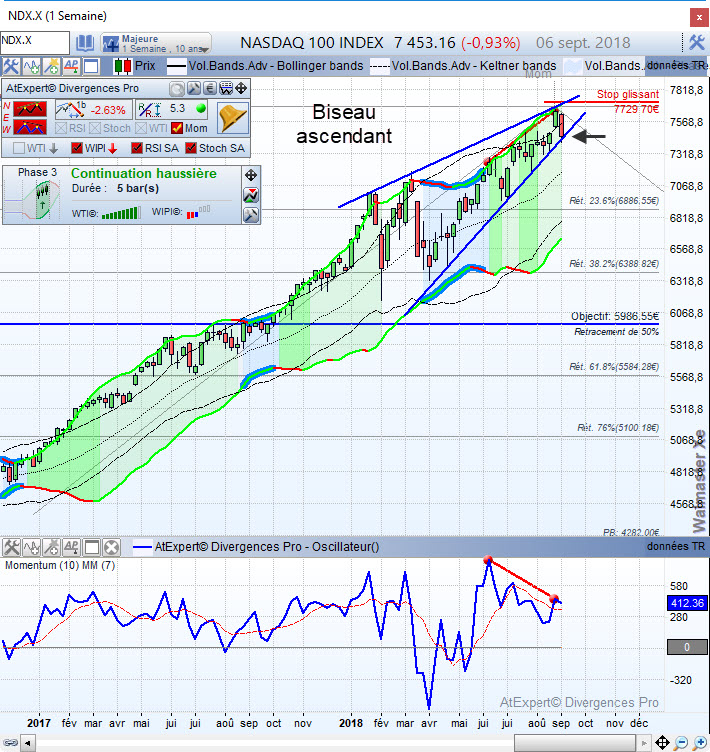Click the pan crosshair icon at bottom right
This screenshot has width=710, height=752.
pyautogui.click(x=663, y=743)
